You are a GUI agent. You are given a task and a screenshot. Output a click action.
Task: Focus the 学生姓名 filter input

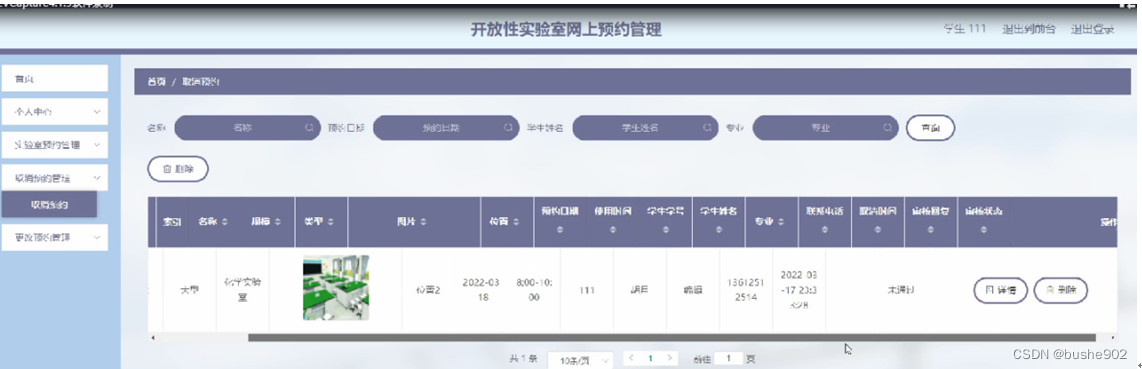click(645, 127)
